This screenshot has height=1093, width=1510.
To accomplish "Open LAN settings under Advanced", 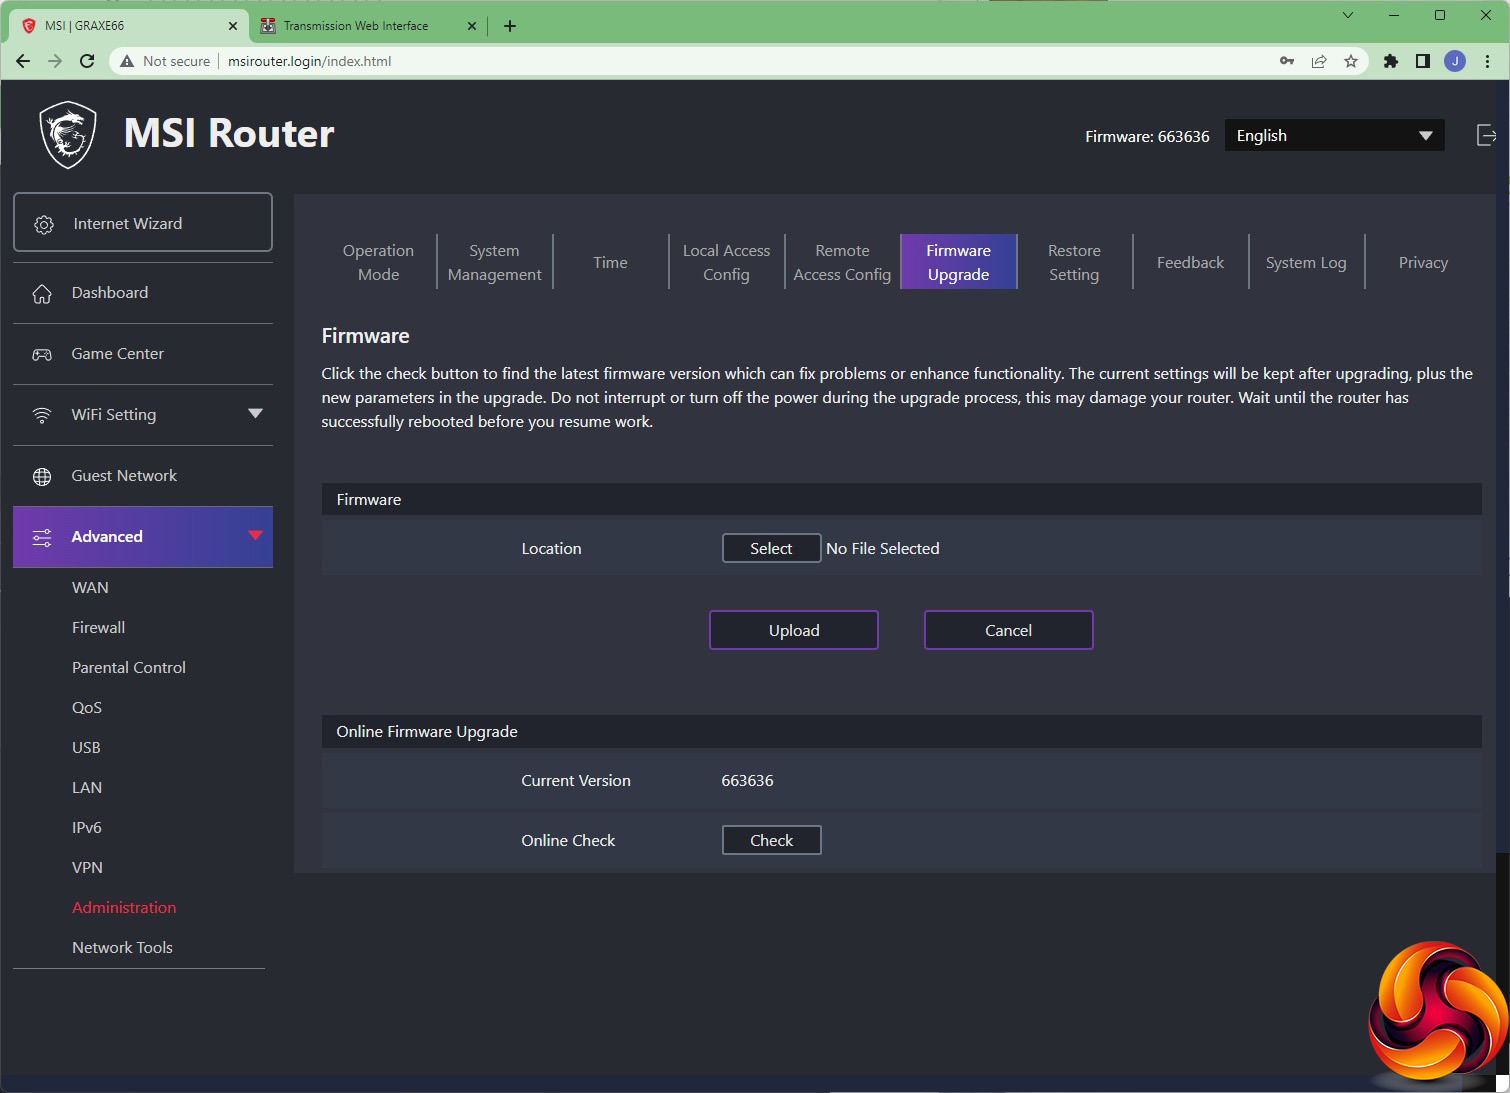I will [x=87, y=788].
